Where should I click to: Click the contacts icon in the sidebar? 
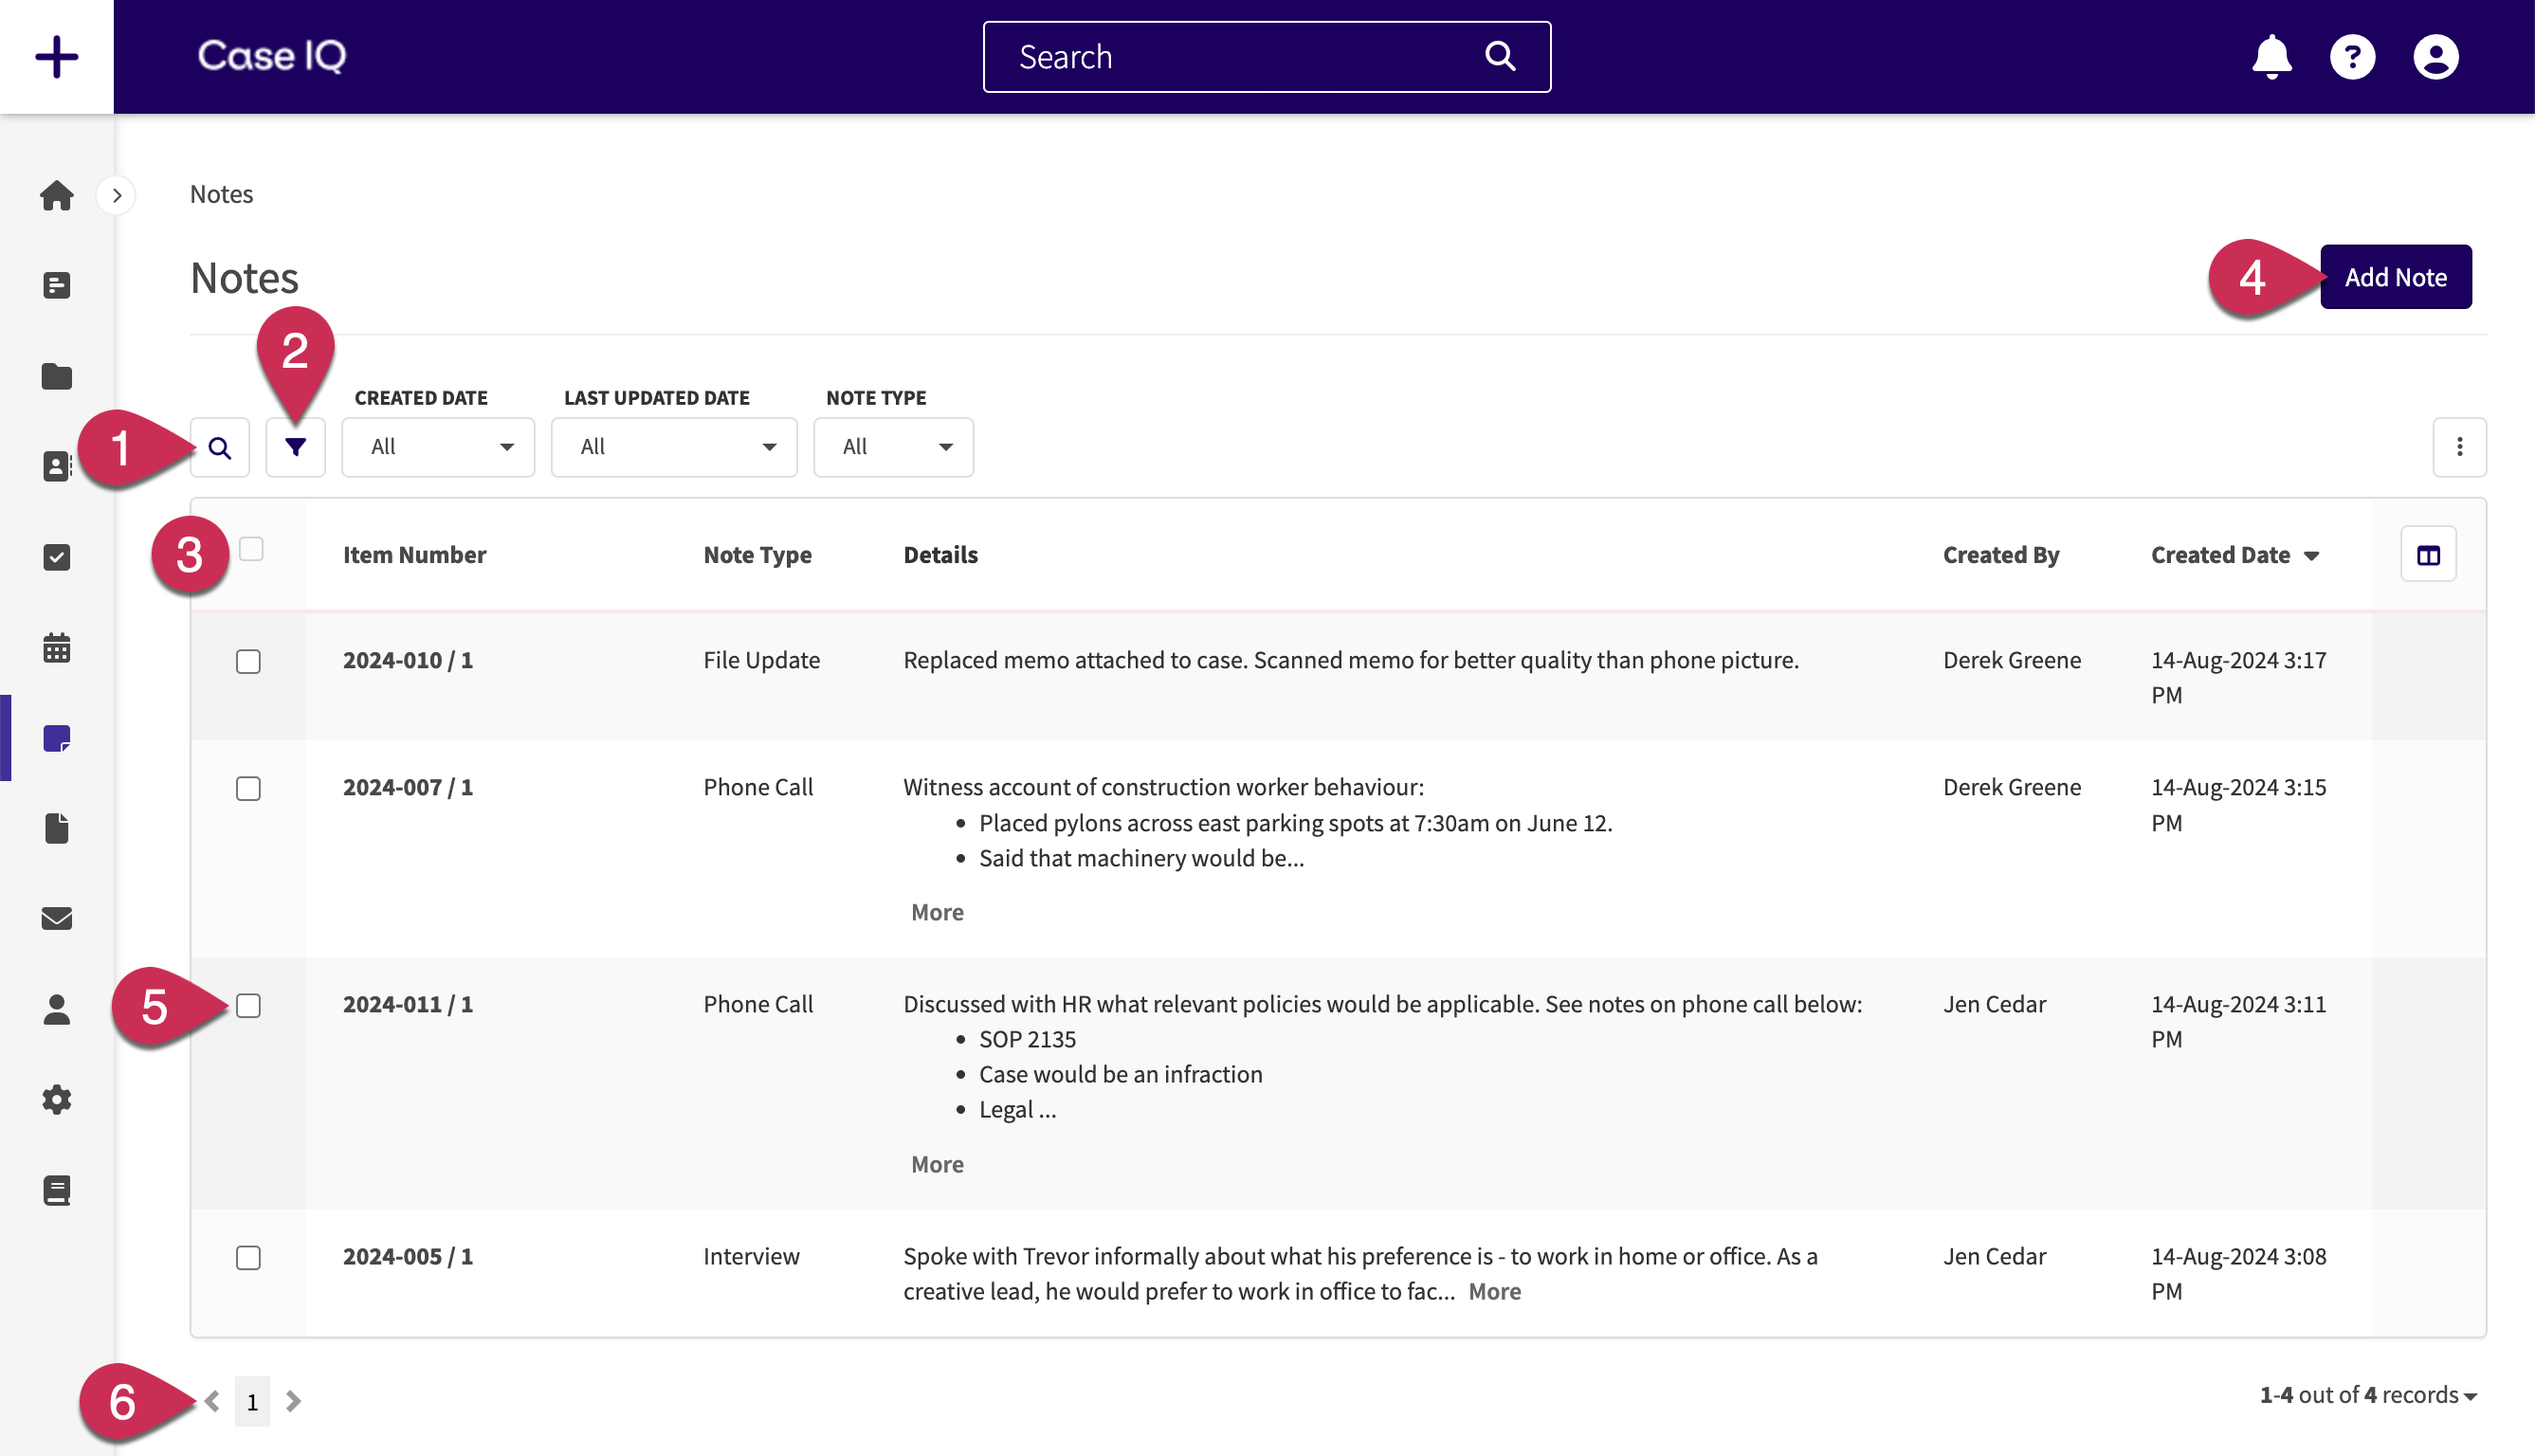[x=58, y=466]
